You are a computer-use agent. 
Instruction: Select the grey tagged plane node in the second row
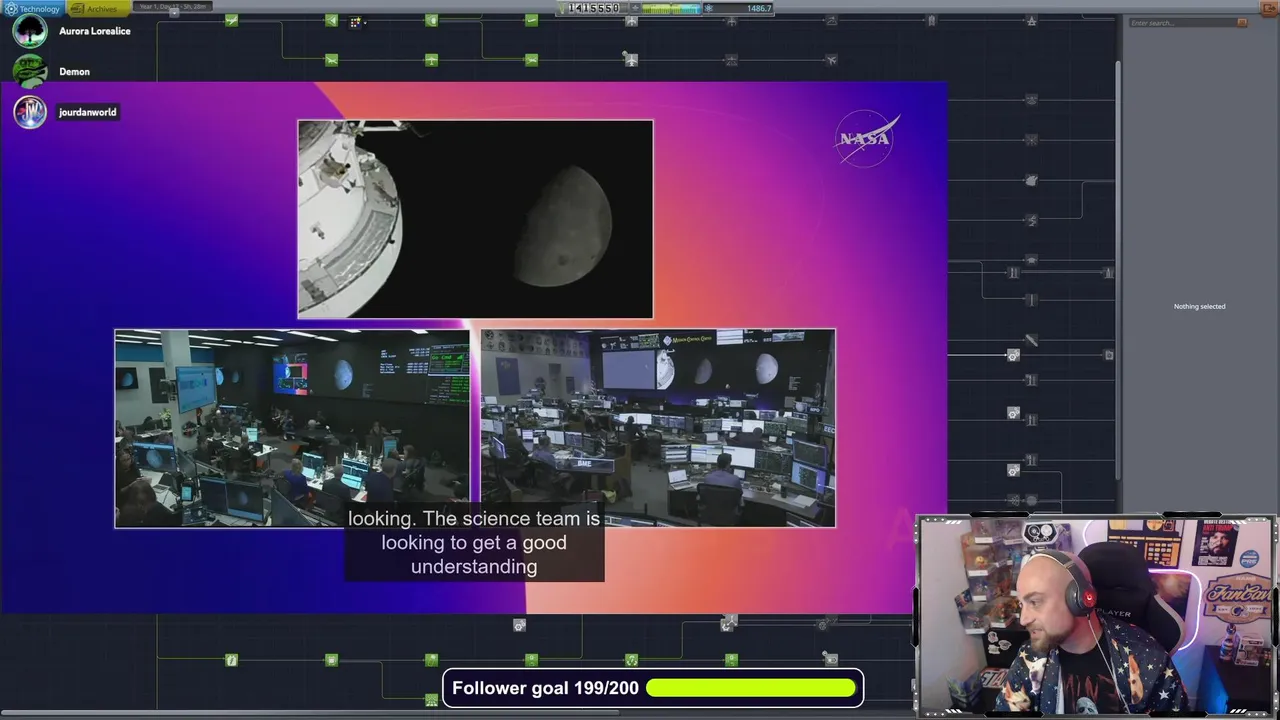[x=630, y=59]
